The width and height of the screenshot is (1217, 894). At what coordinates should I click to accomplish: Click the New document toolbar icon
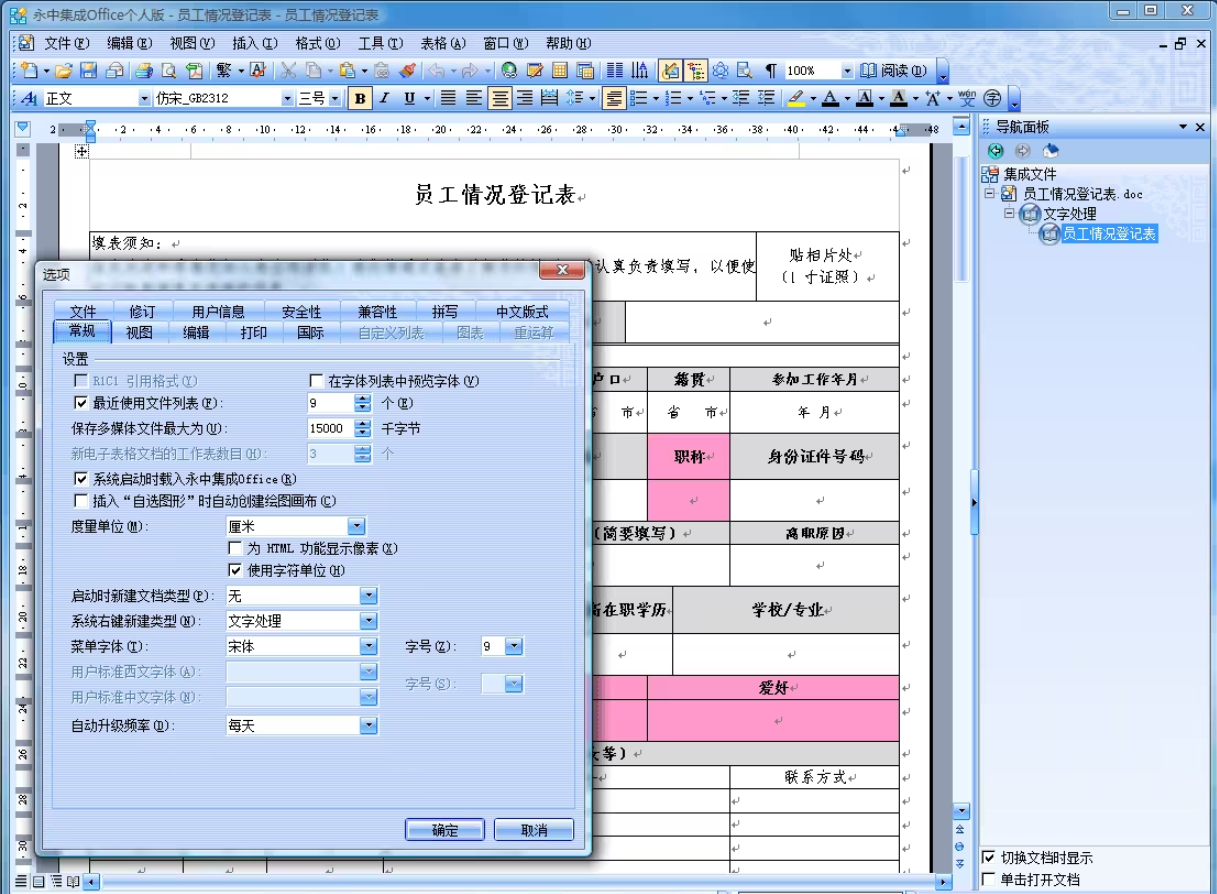[28, 71]
